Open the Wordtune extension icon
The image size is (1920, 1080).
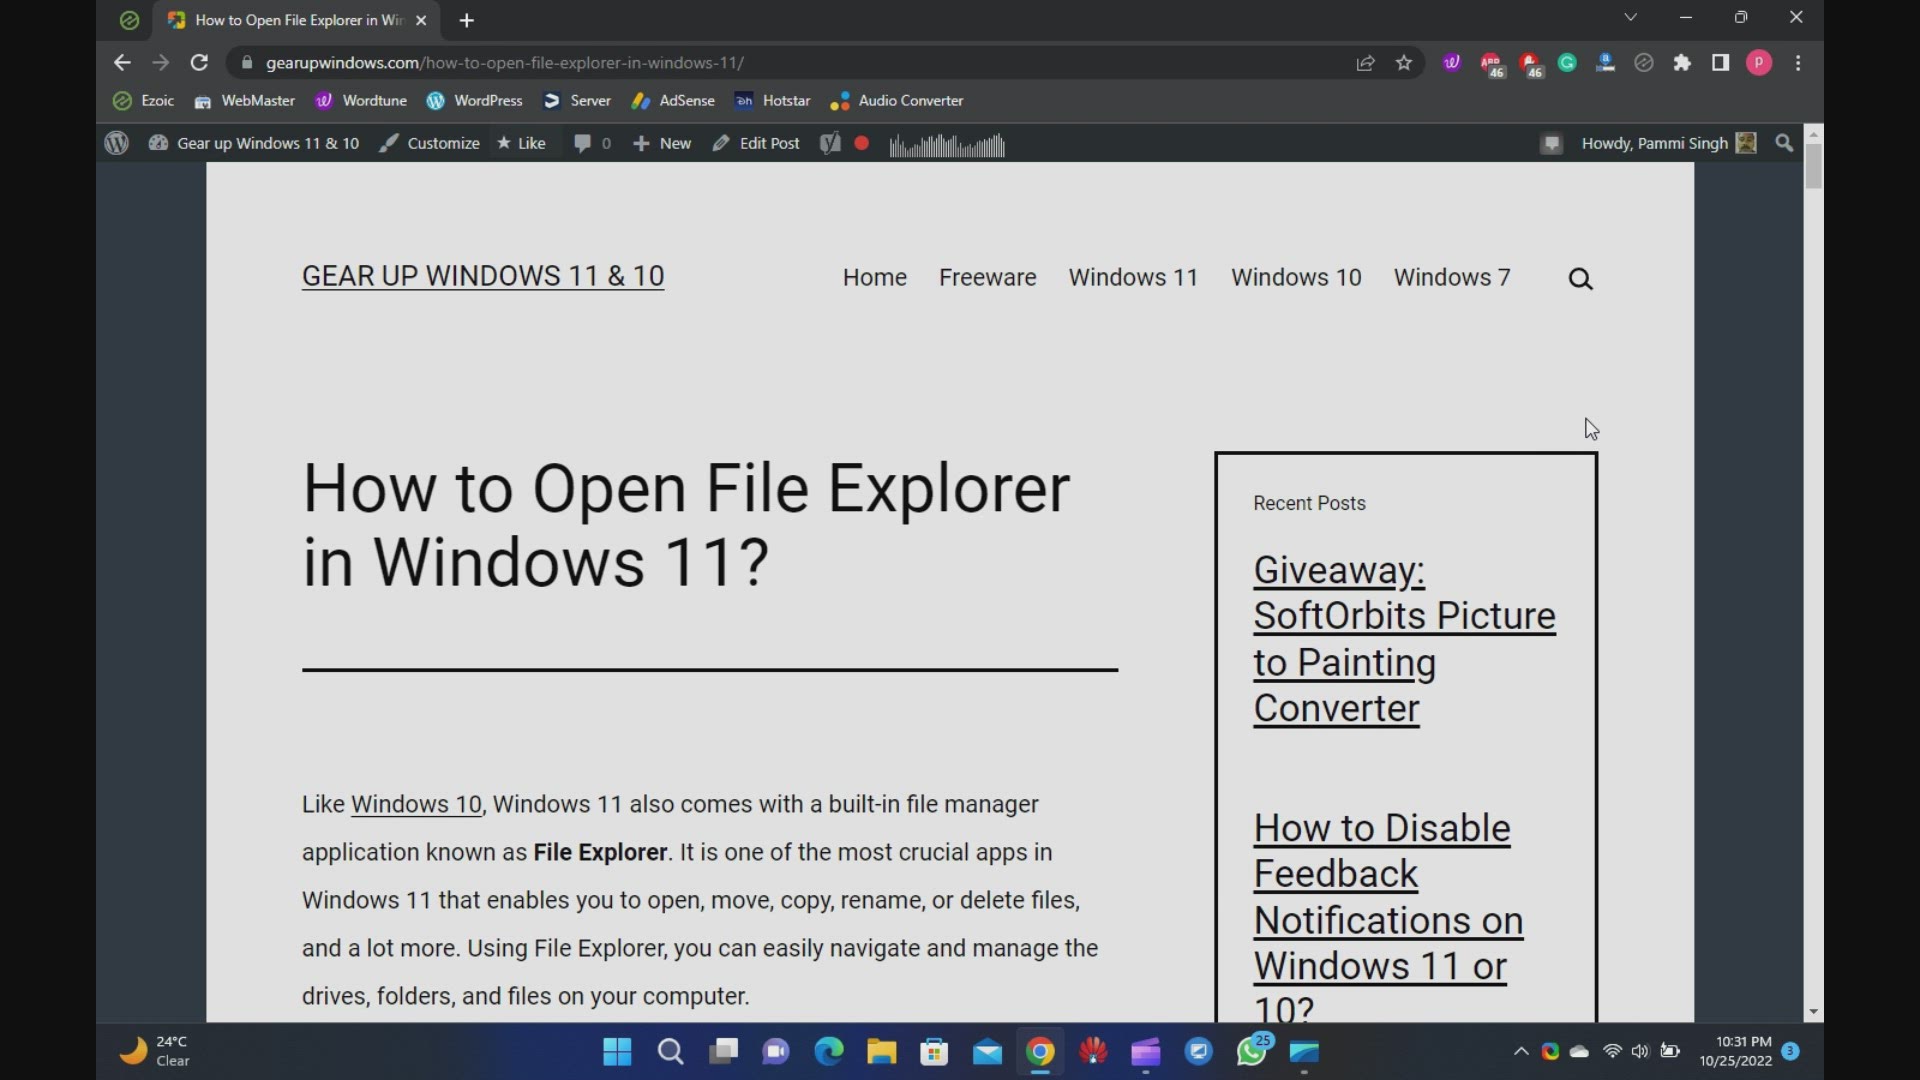click(1452, 63)
